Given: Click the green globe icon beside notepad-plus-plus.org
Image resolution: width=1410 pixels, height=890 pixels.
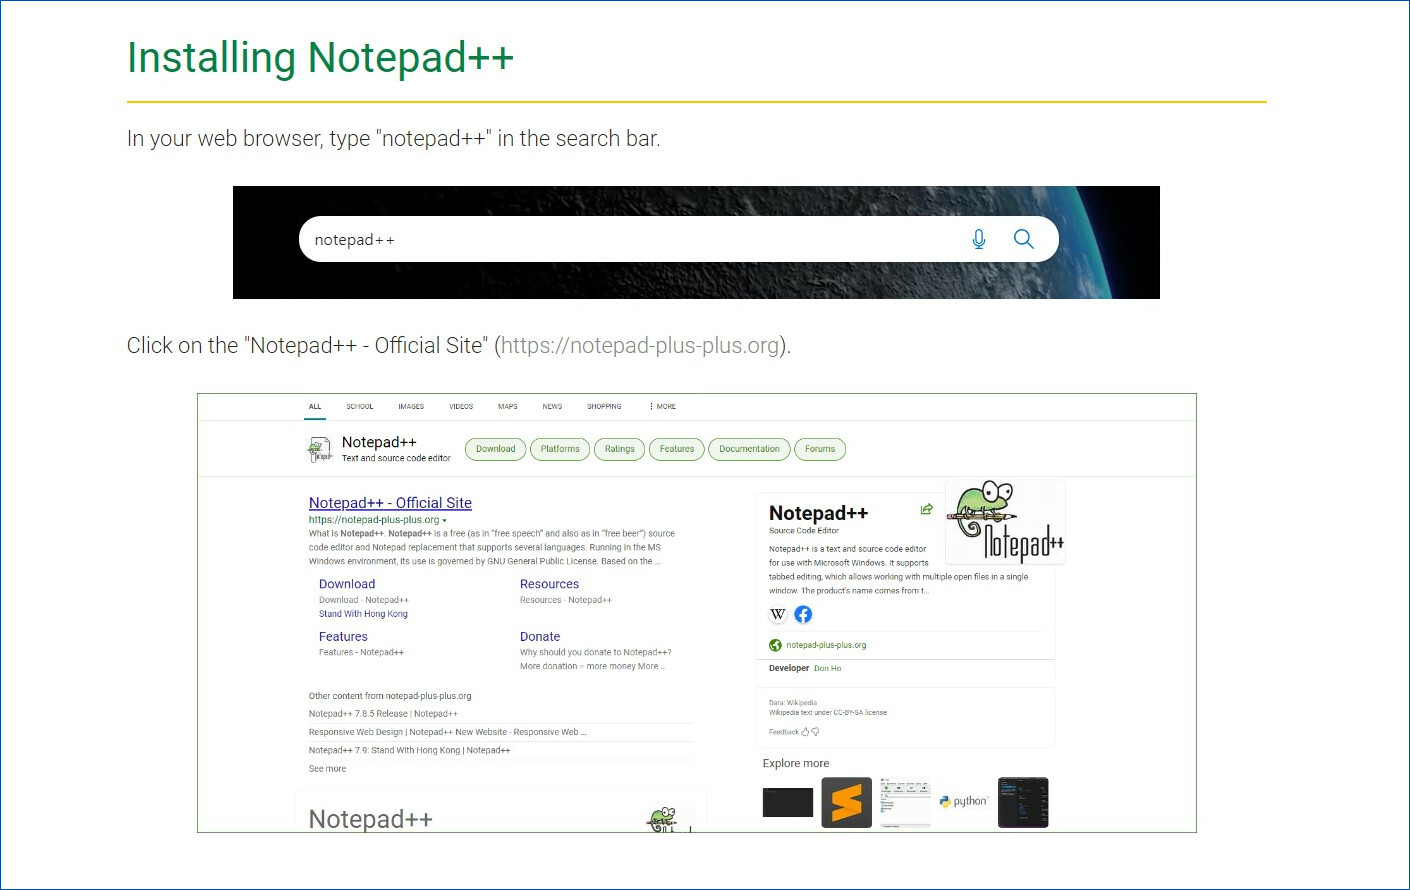Looking at the screenshot, I should pos(775,645).
